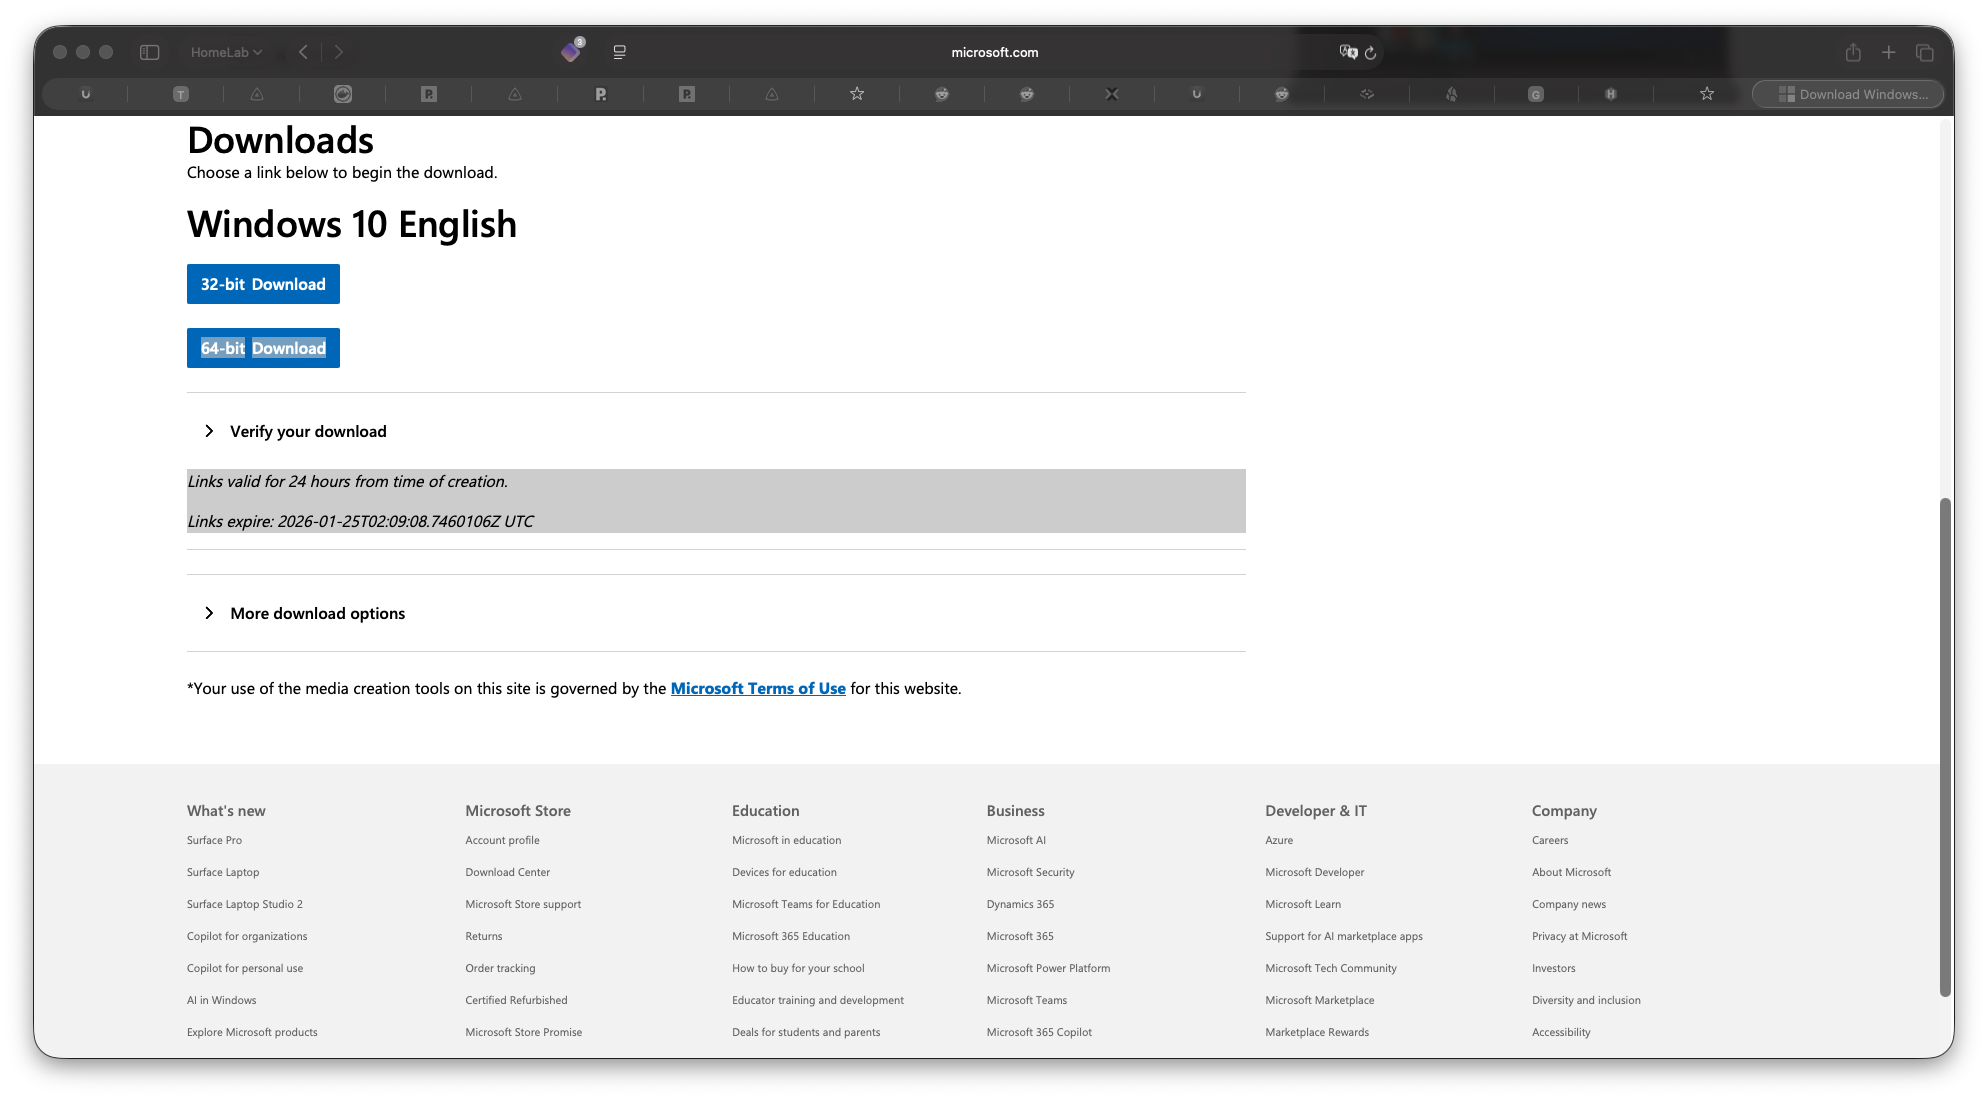
Task: Show the tab overview
Action: (x=1924, y=52)
